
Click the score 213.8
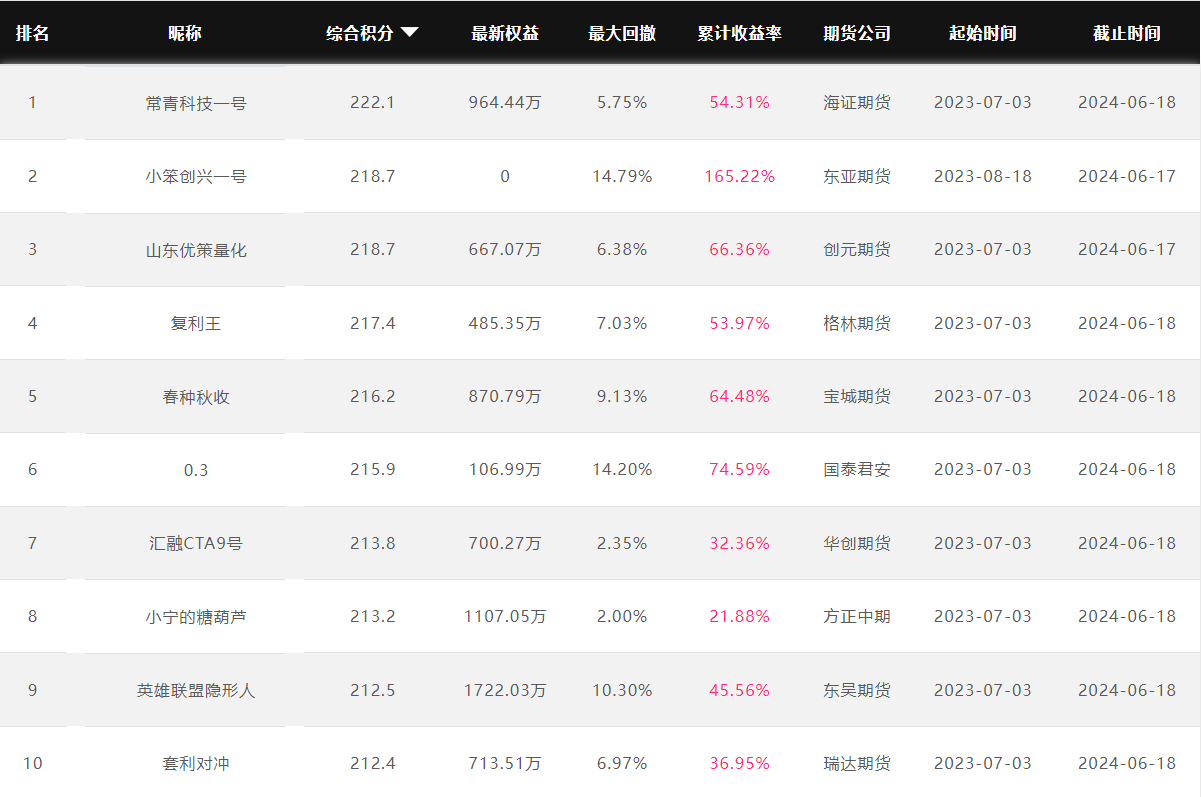coord(373,544)
